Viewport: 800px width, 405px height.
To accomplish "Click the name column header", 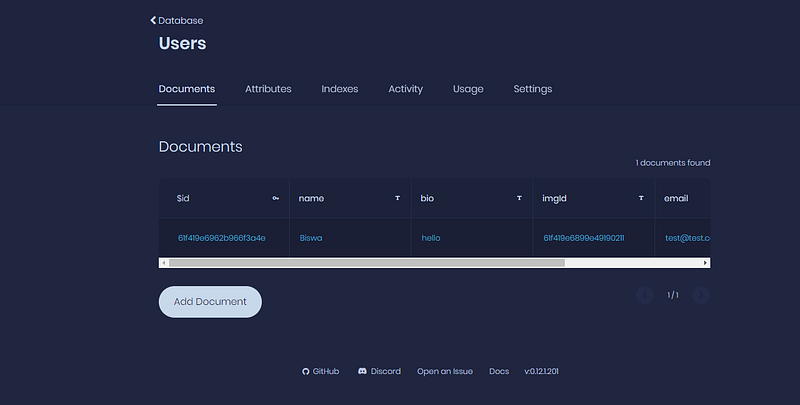I will pyautogui.click(x=350, y=198).
